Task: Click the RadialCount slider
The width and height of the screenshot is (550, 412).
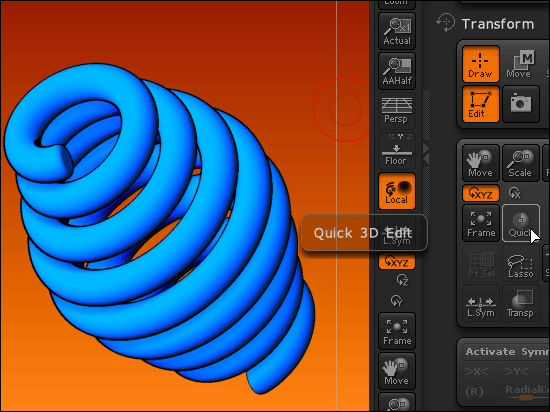Action: click(x=526, y=392)
